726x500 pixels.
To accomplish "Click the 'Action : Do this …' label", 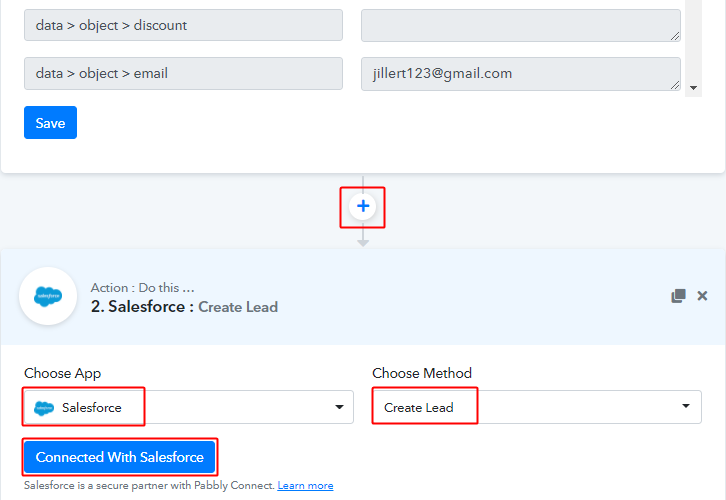I will [143, 288].
